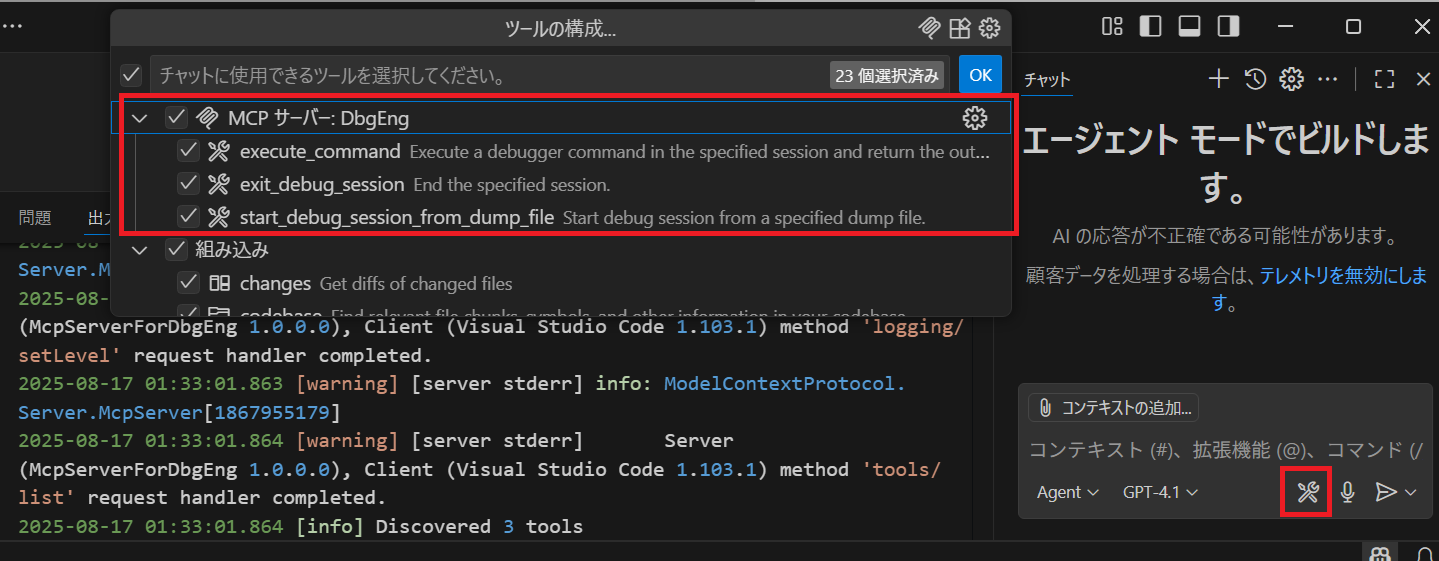Click 'AI の応答が不正確である可能性があります。' text

click(1225, 237)
